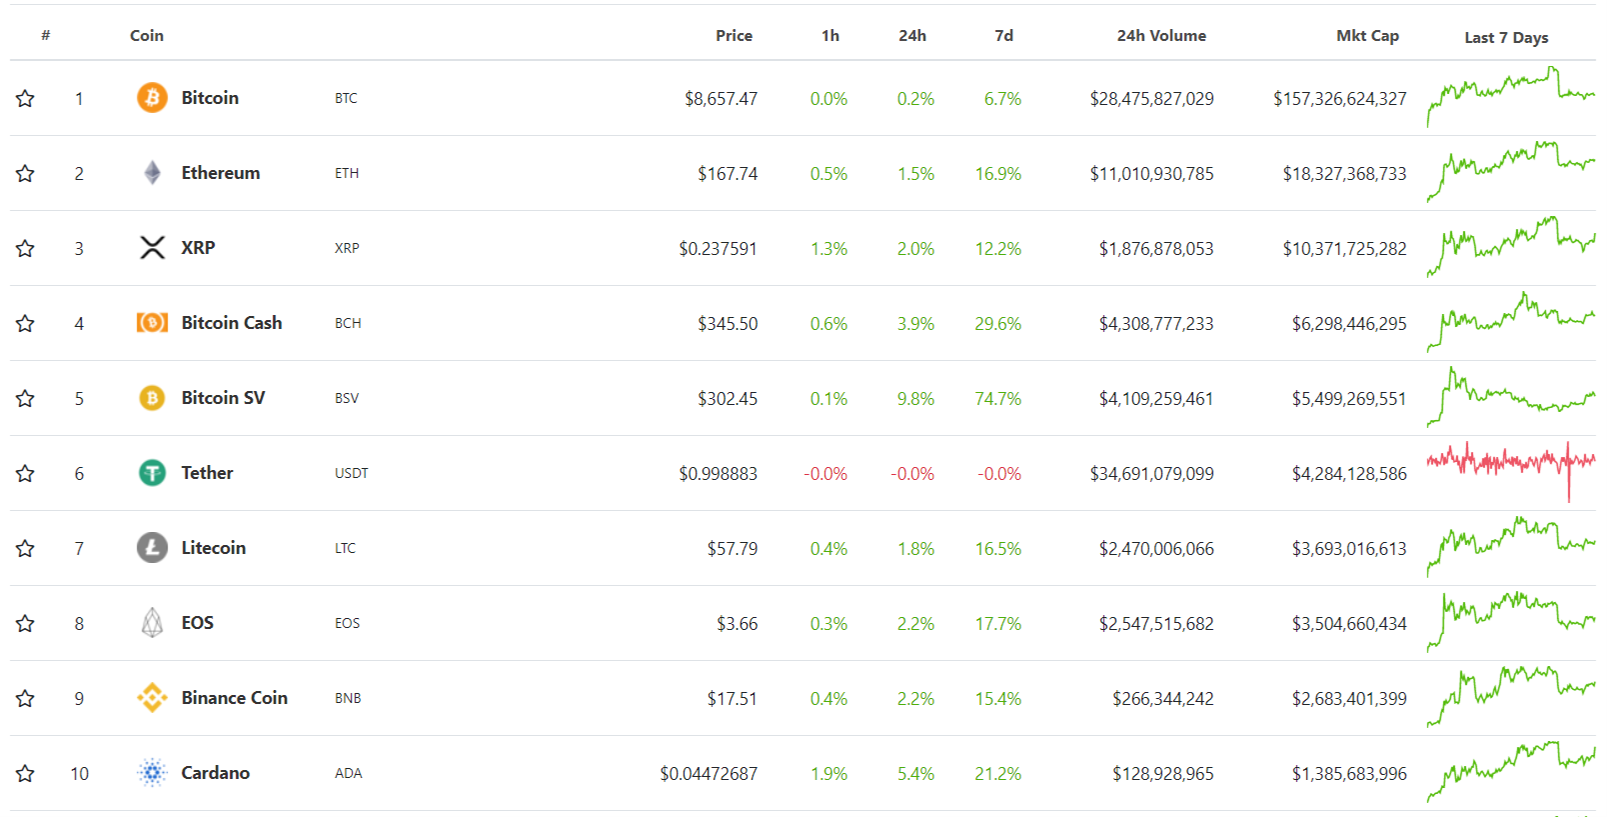Open Tether's red 7-day sparkline chart

pos(1511,471)
